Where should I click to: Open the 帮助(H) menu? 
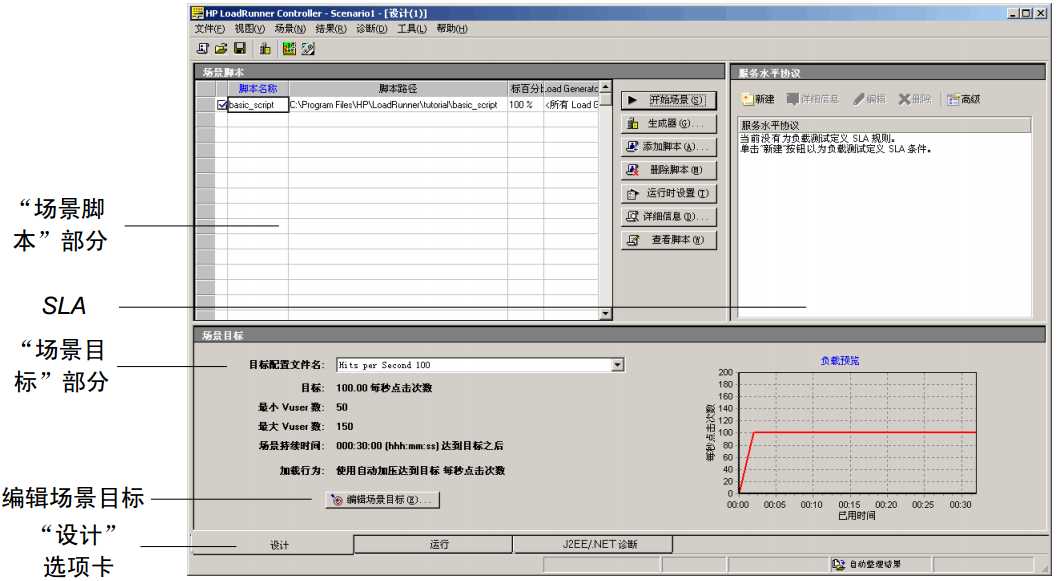click(x=452, y=28)
